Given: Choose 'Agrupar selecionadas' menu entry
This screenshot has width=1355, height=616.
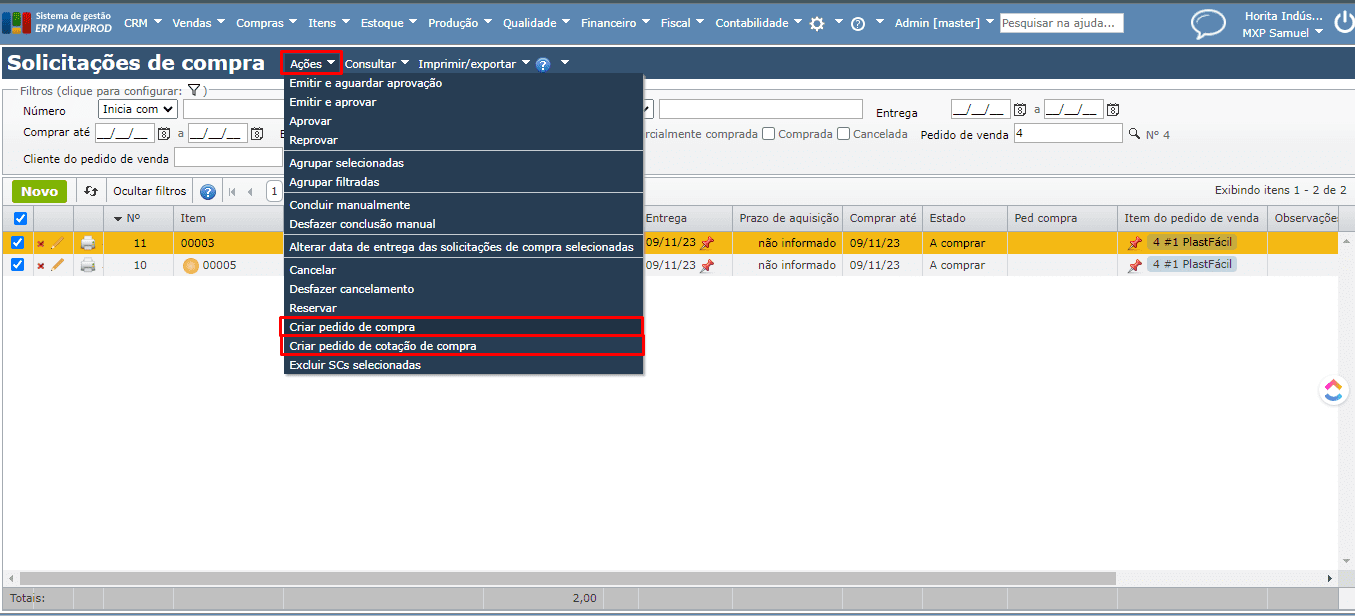Looking at the screenshot, I should pos(463,163).
